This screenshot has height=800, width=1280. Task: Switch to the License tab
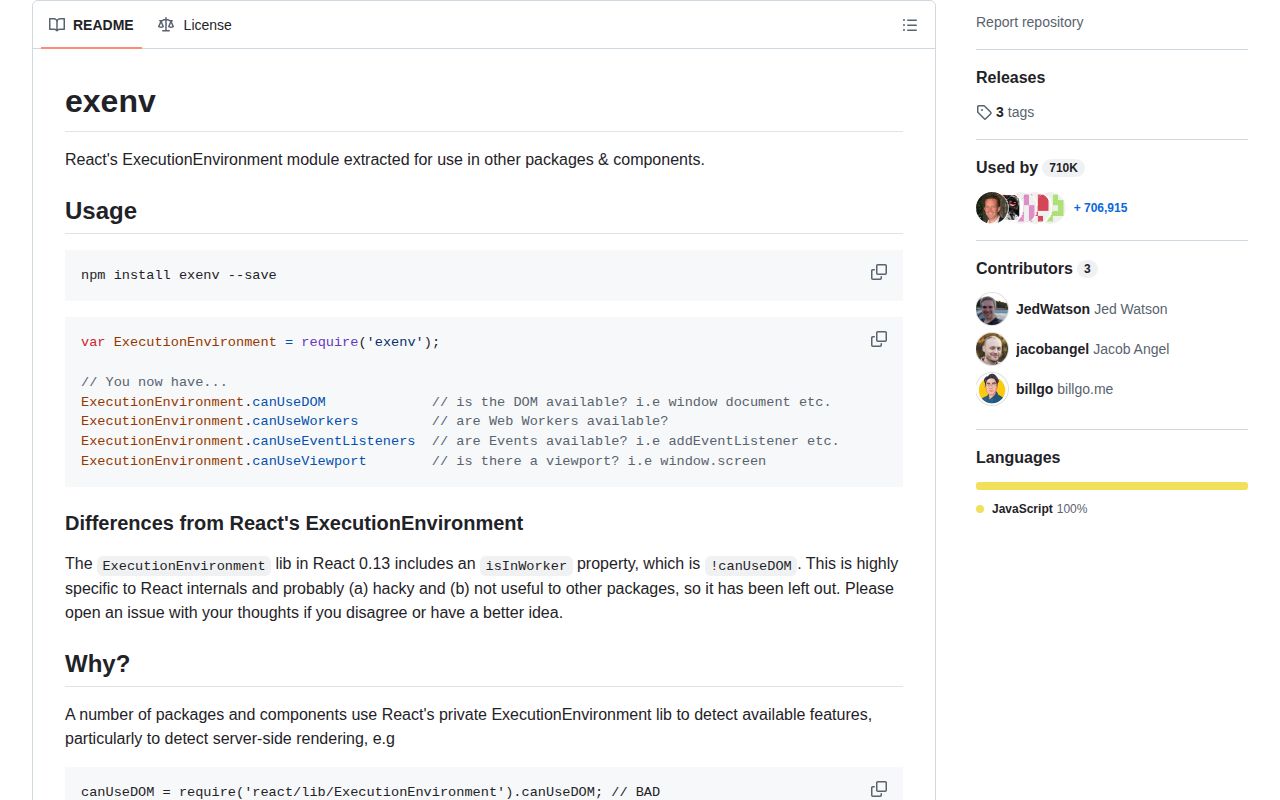[x=195, y=25]
